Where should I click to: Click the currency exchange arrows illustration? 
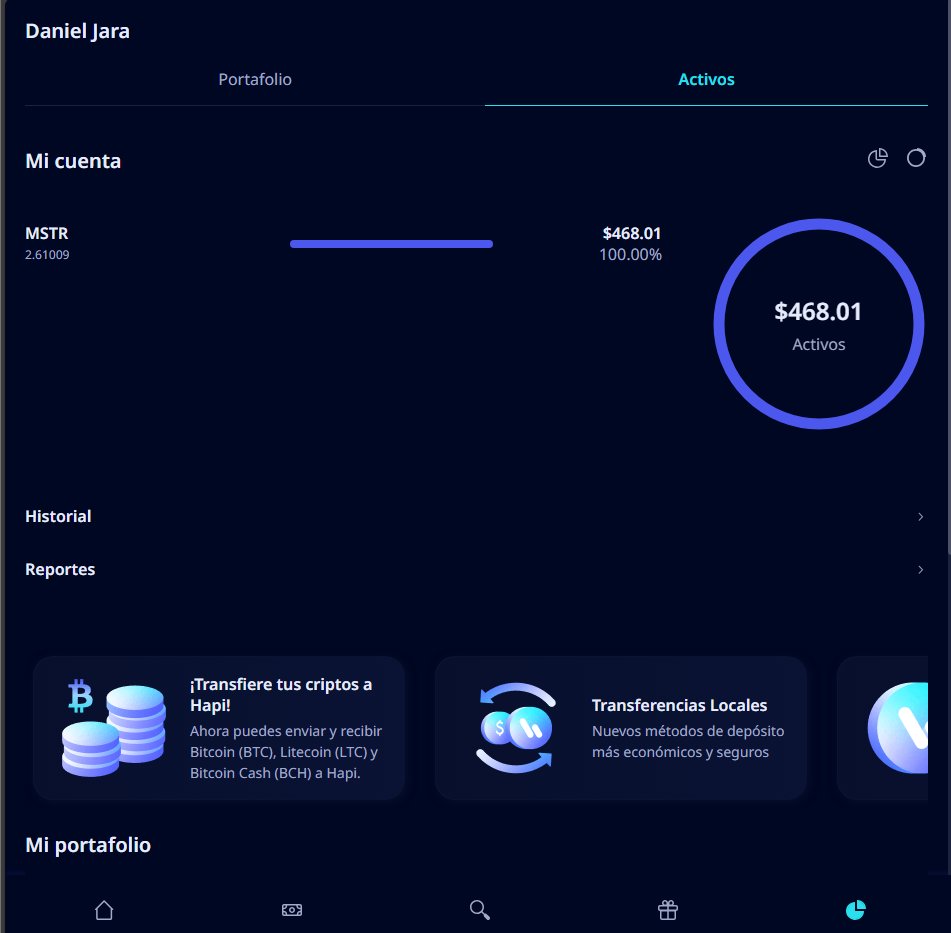[516, 728]
